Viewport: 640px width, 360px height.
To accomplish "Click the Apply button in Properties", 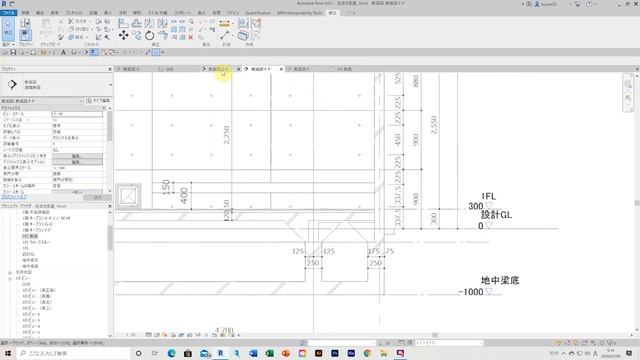I will pyautogui.click(x=97, y=197).
